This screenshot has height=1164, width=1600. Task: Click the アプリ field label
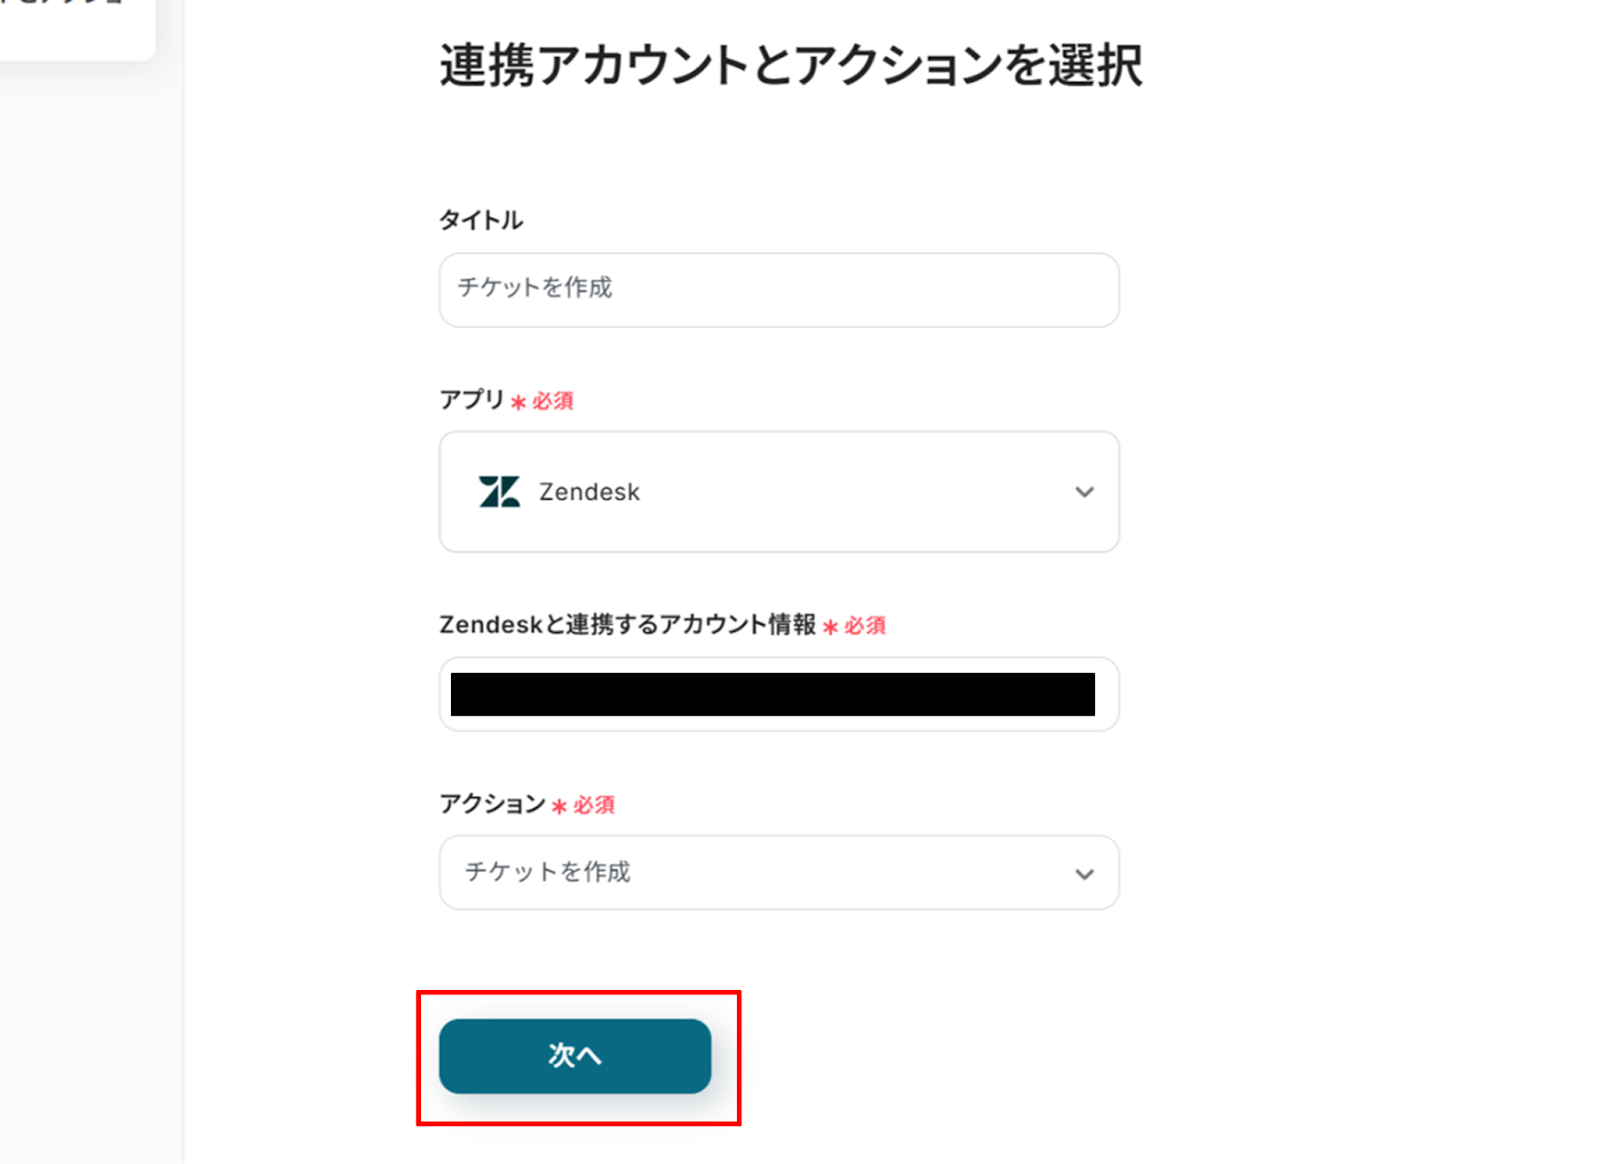472,400
